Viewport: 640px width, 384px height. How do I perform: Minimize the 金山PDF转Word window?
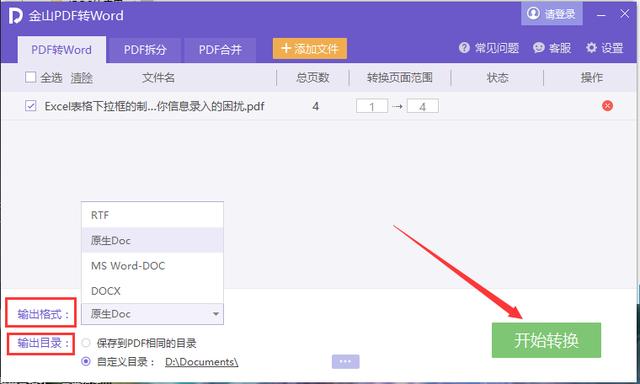[x=601, y=15]
